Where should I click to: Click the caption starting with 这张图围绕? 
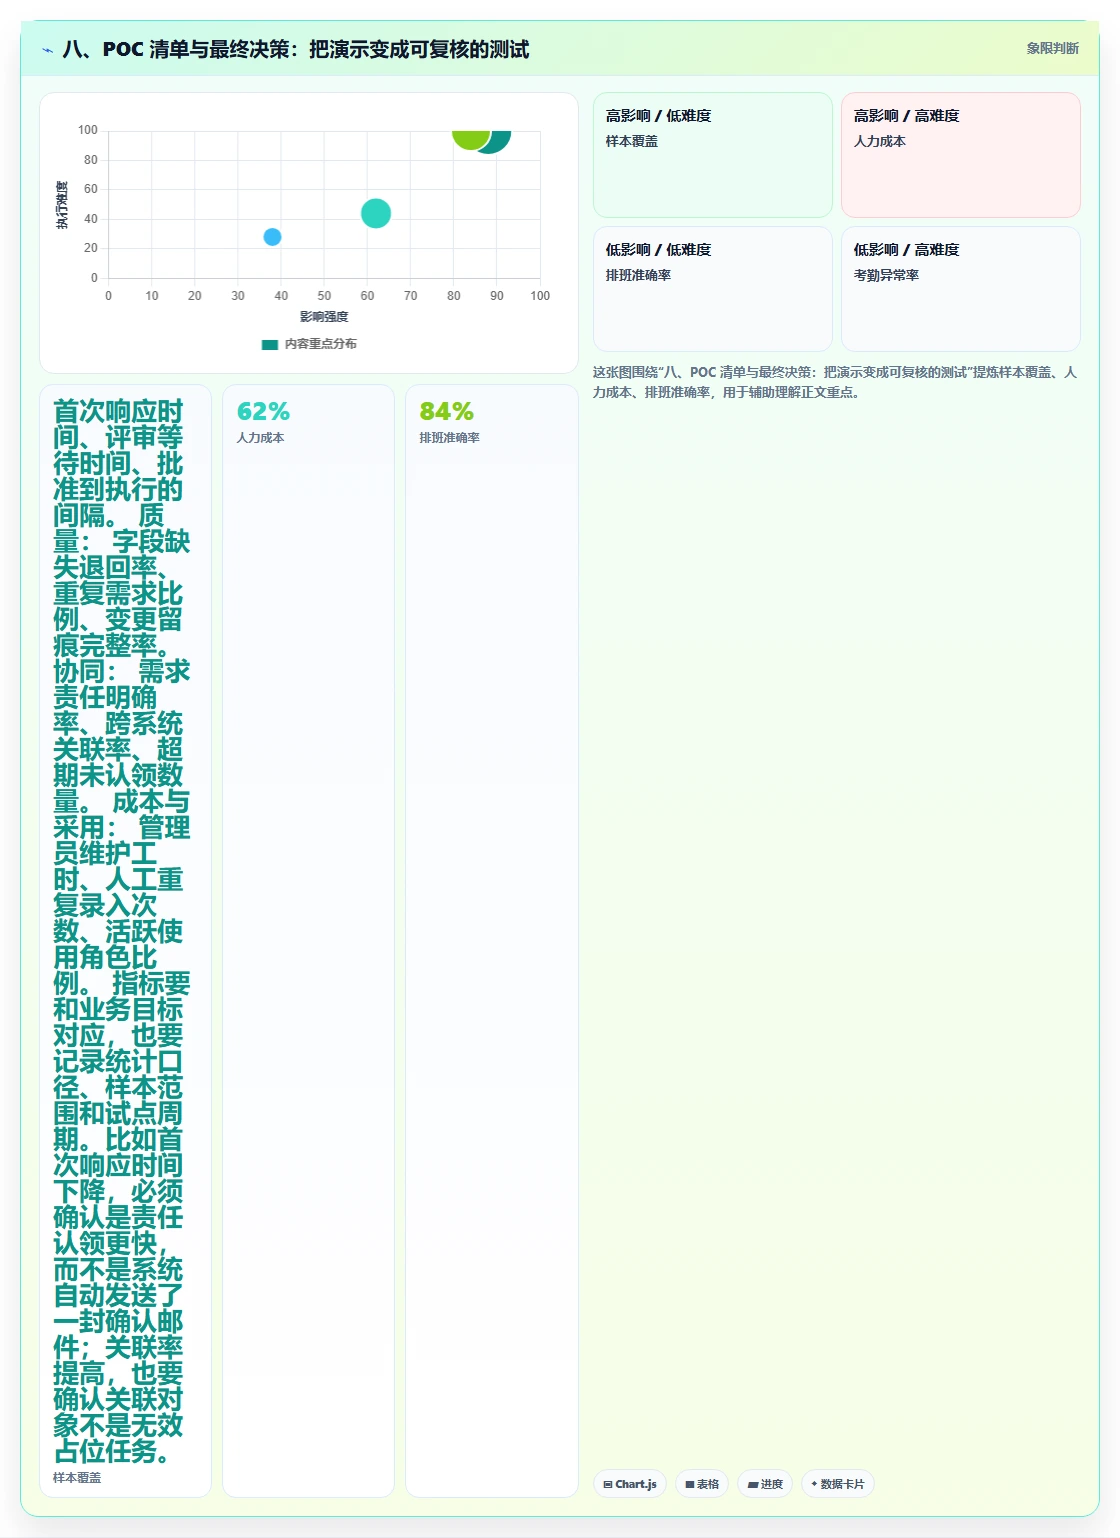[x=836, y=382]
